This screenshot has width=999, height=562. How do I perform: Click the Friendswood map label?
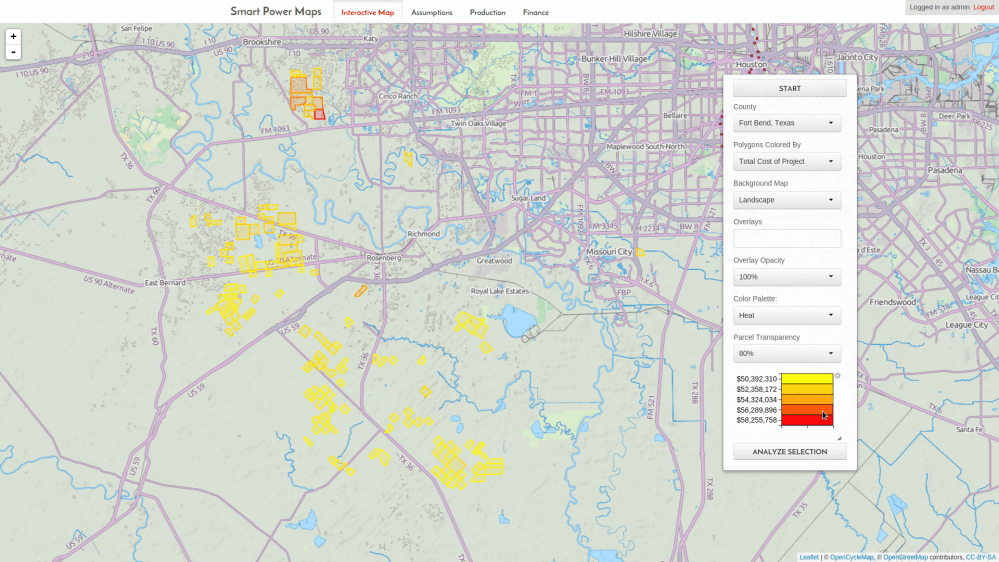(x=893, y=302)
